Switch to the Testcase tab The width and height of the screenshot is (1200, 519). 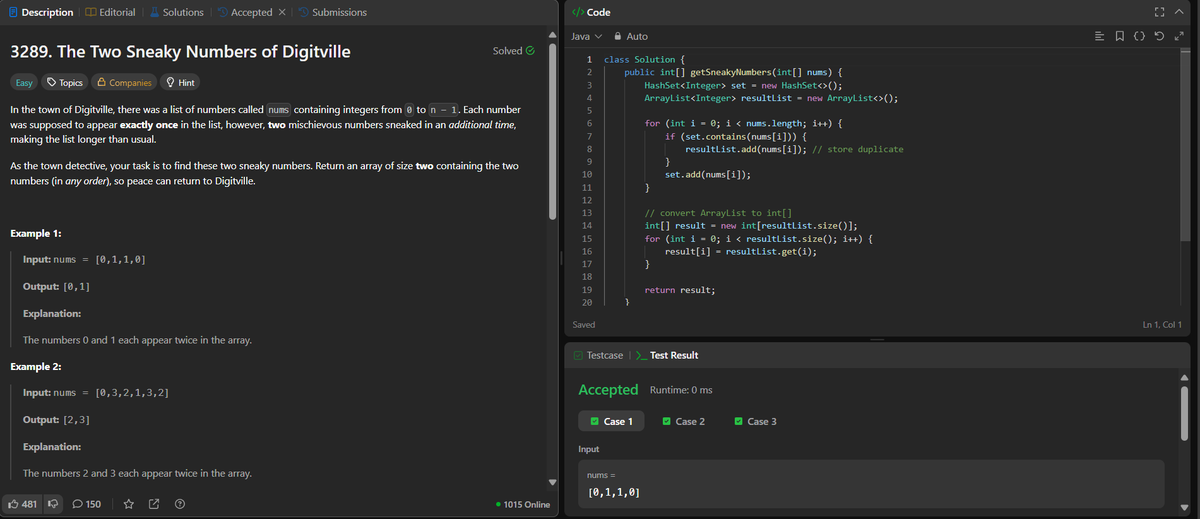point(598,355)
